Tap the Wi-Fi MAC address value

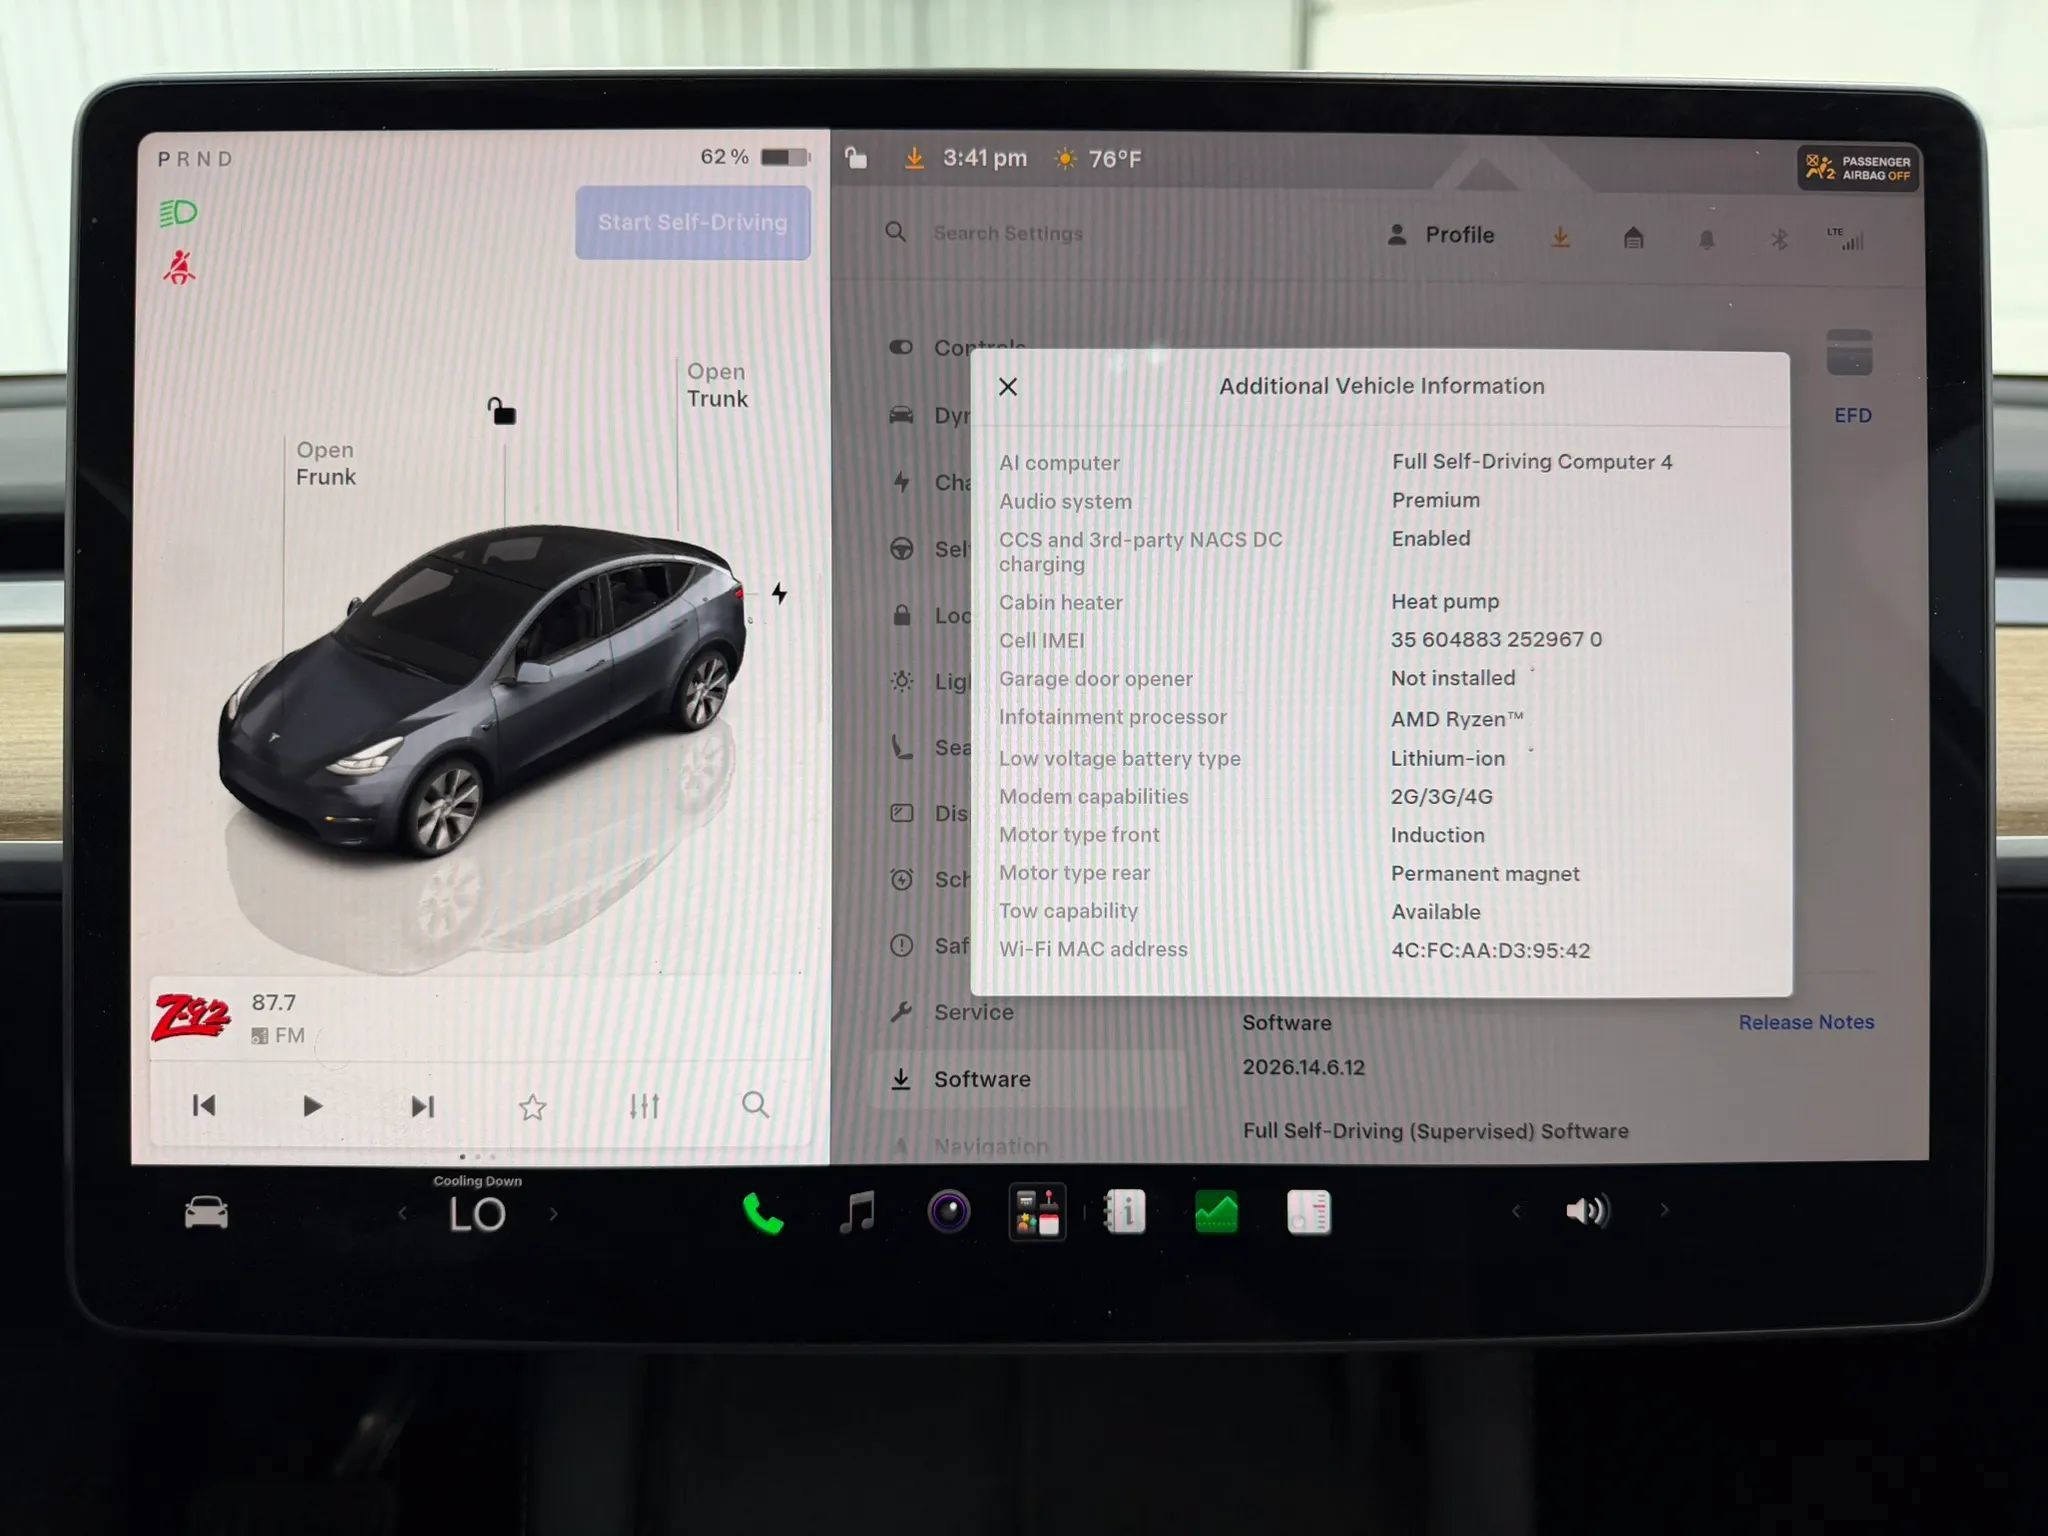click(1490, 950)
